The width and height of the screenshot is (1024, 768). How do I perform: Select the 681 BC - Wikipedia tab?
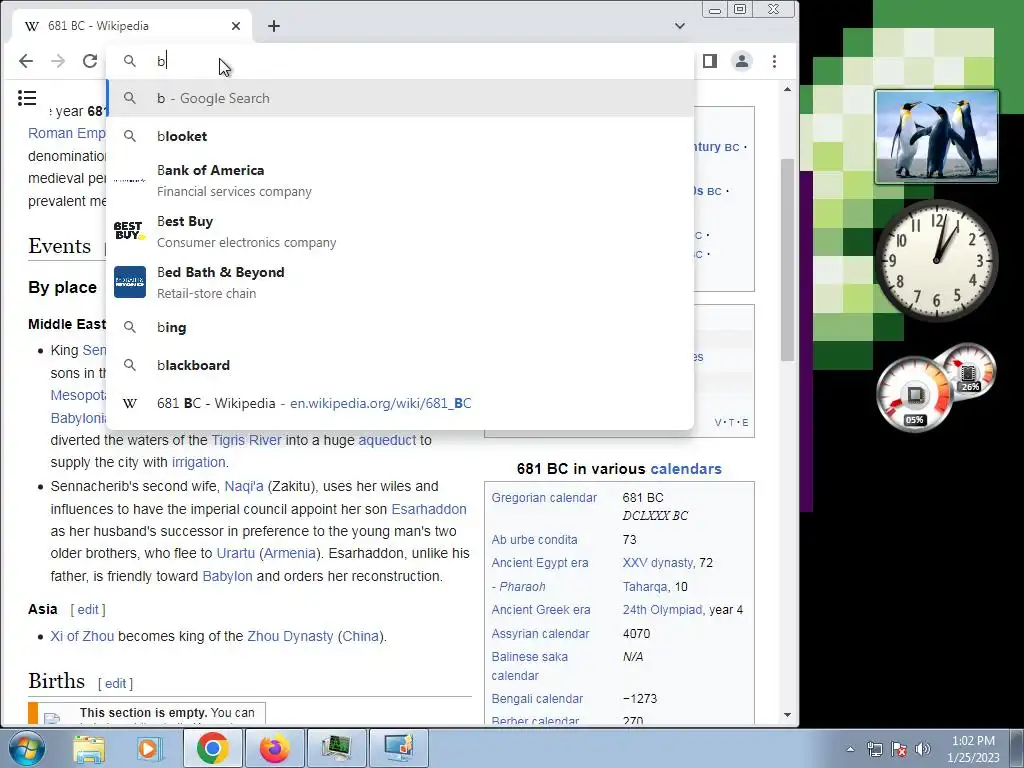point(131,26)
